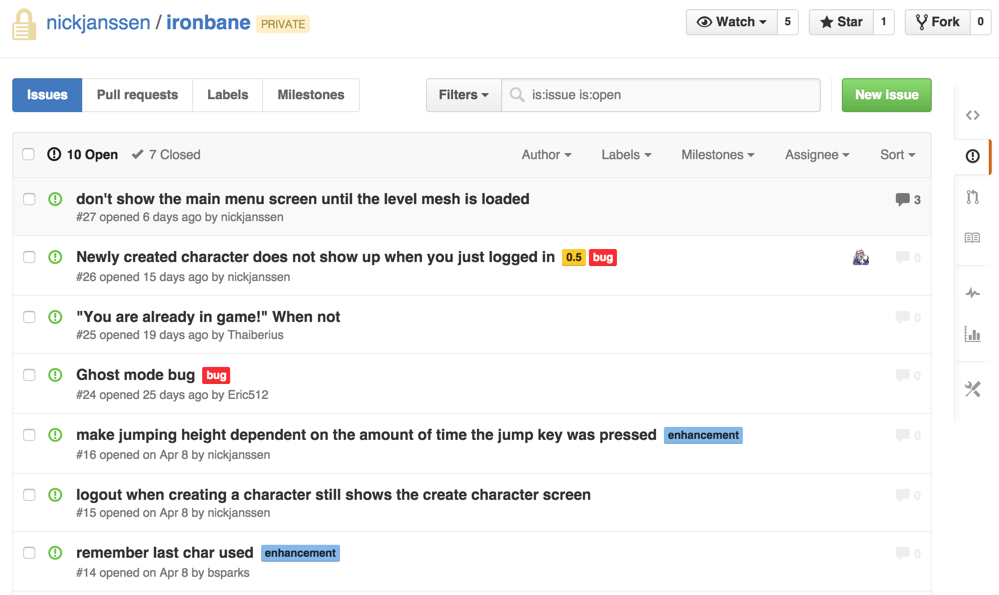Click the open-issue icon on issue #14
The width and height of the screenshot is (999, 595).
point(55,552)
